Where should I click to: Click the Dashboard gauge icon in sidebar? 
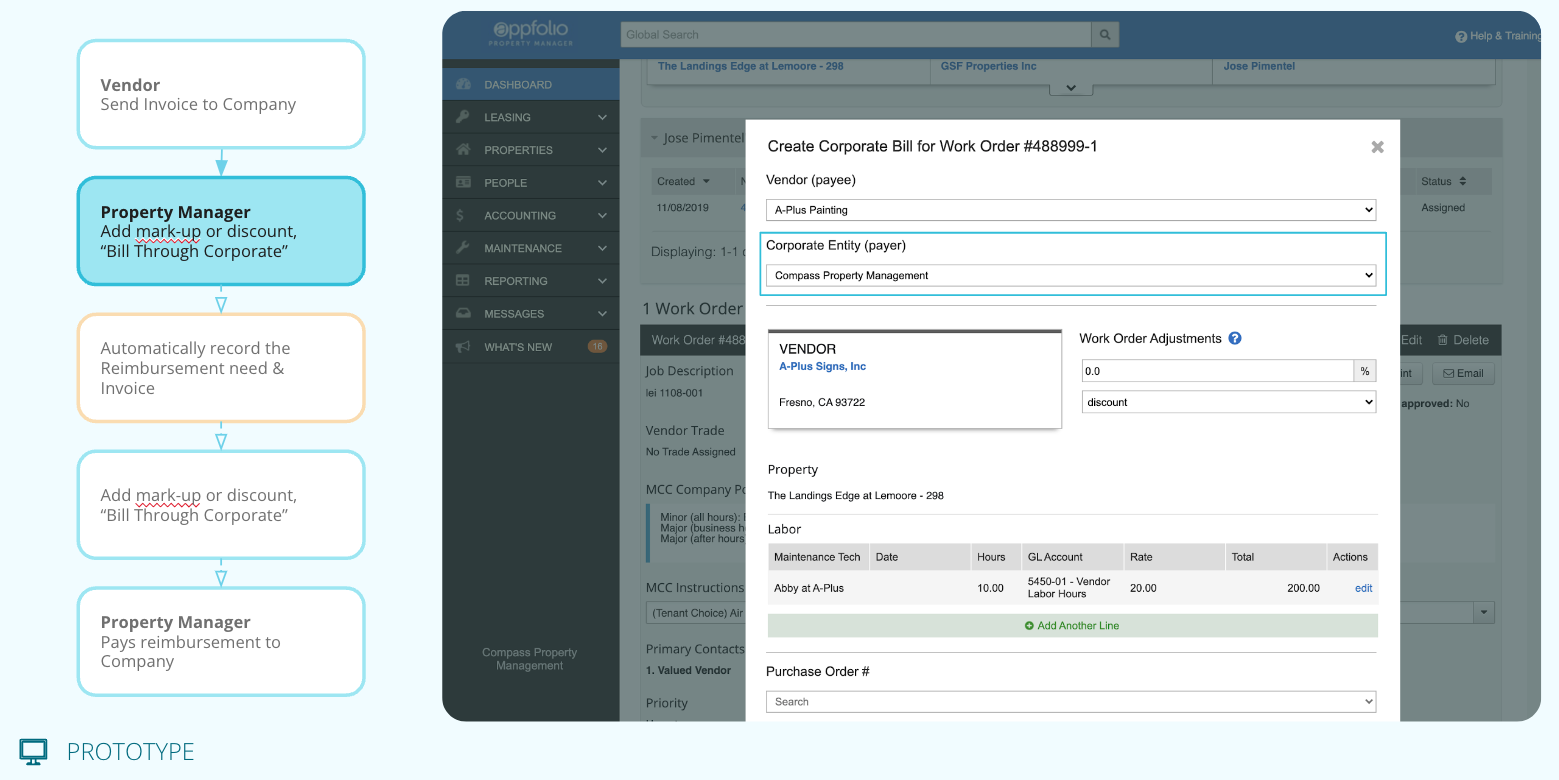click(x=463, y=85)
